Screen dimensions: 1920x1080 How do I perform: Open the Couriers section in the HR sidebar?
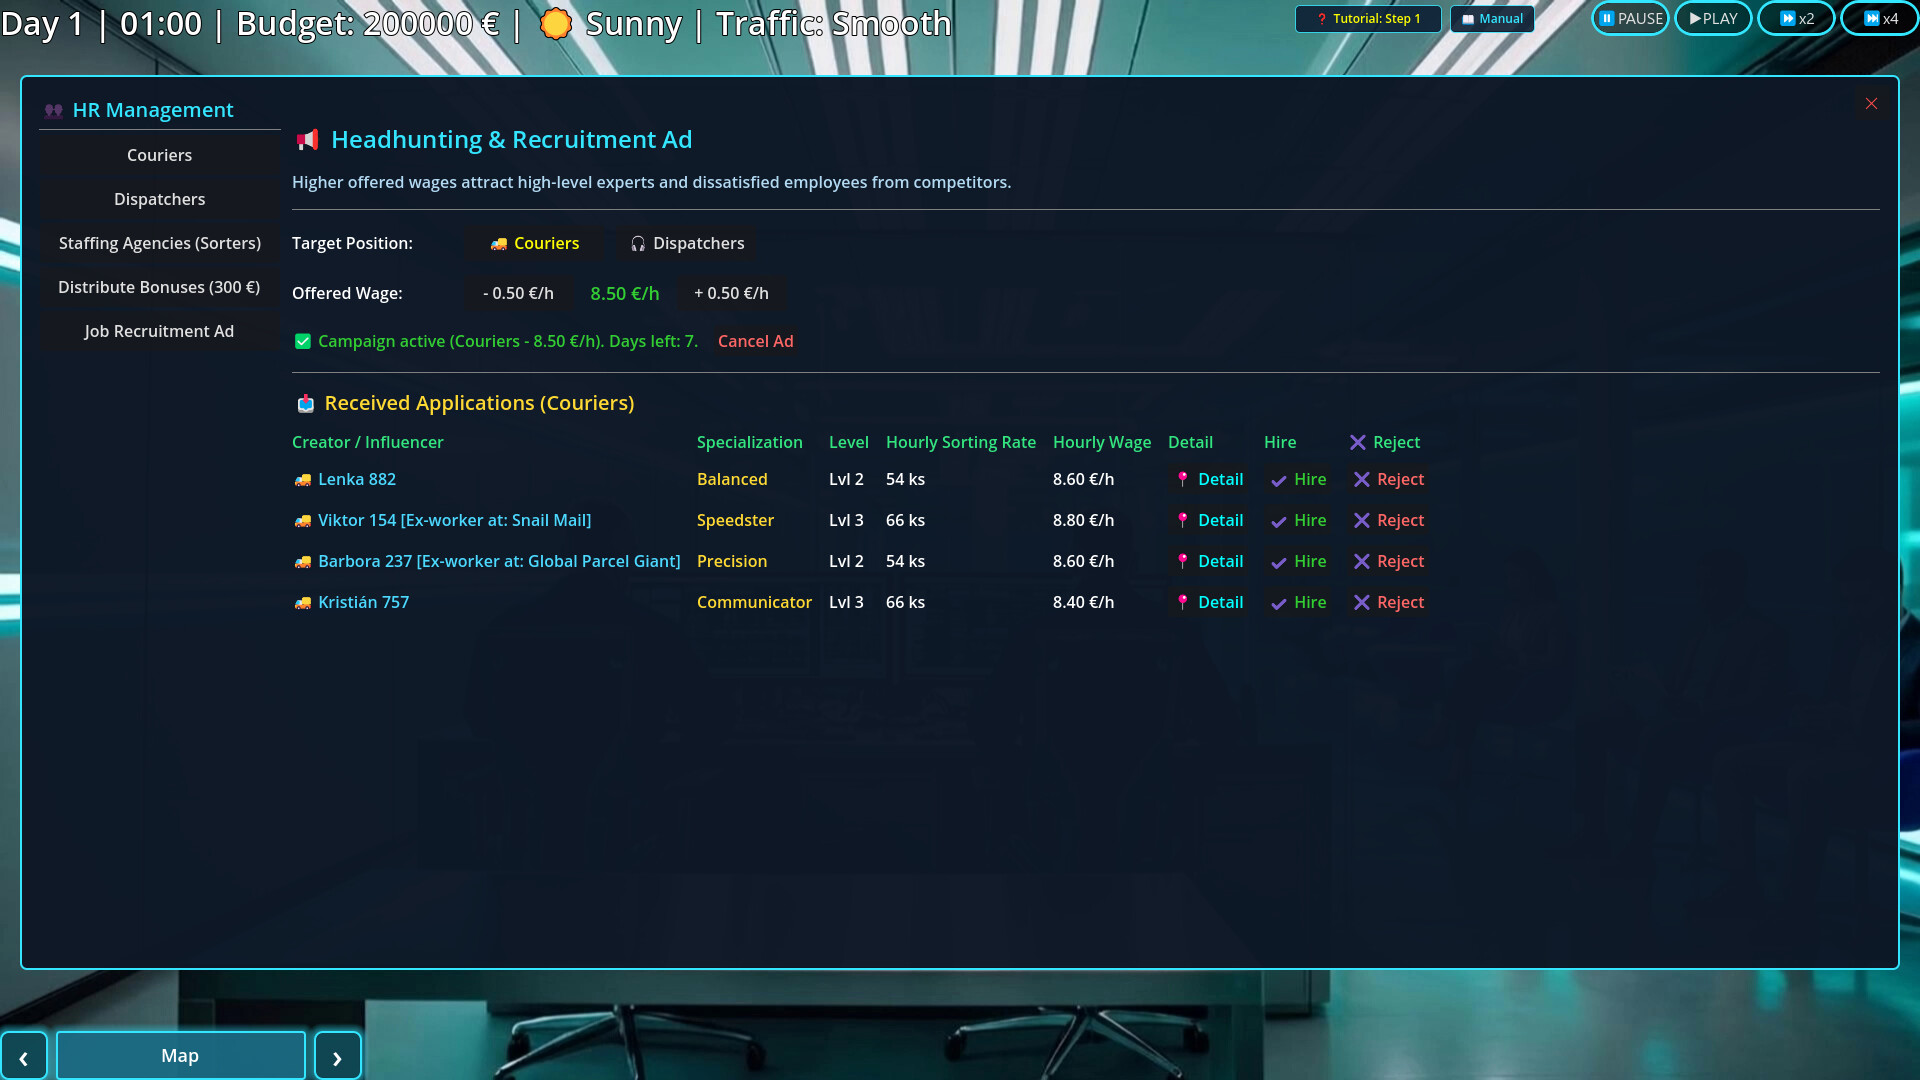(160, 155)
